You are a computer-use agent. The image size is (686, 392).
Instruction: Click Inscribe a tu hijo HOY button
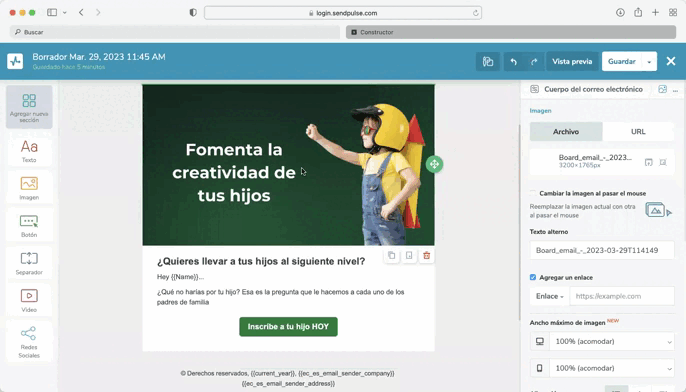pyautogui.click(x=288, y=327)
